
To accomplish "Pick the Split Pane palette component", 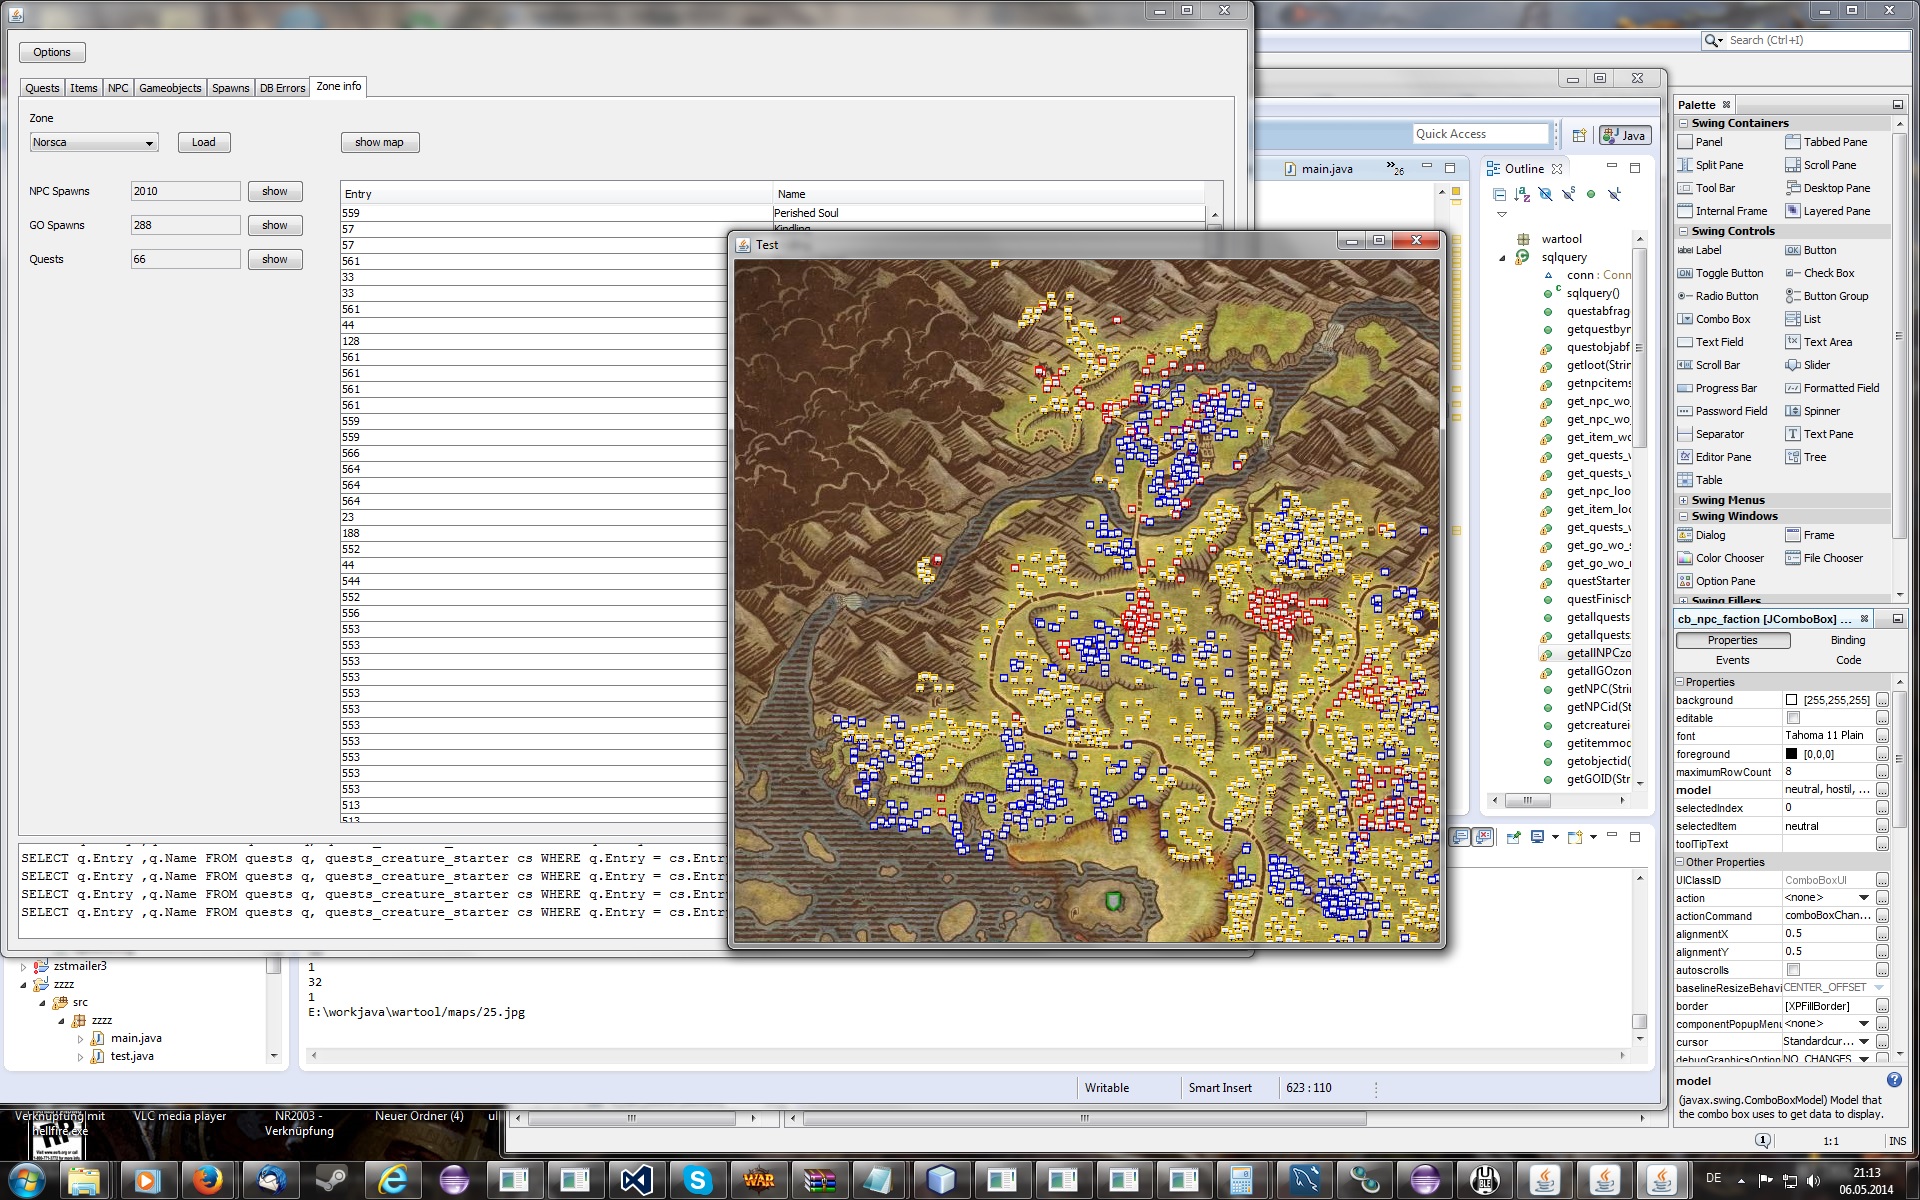I will 1711,165.
